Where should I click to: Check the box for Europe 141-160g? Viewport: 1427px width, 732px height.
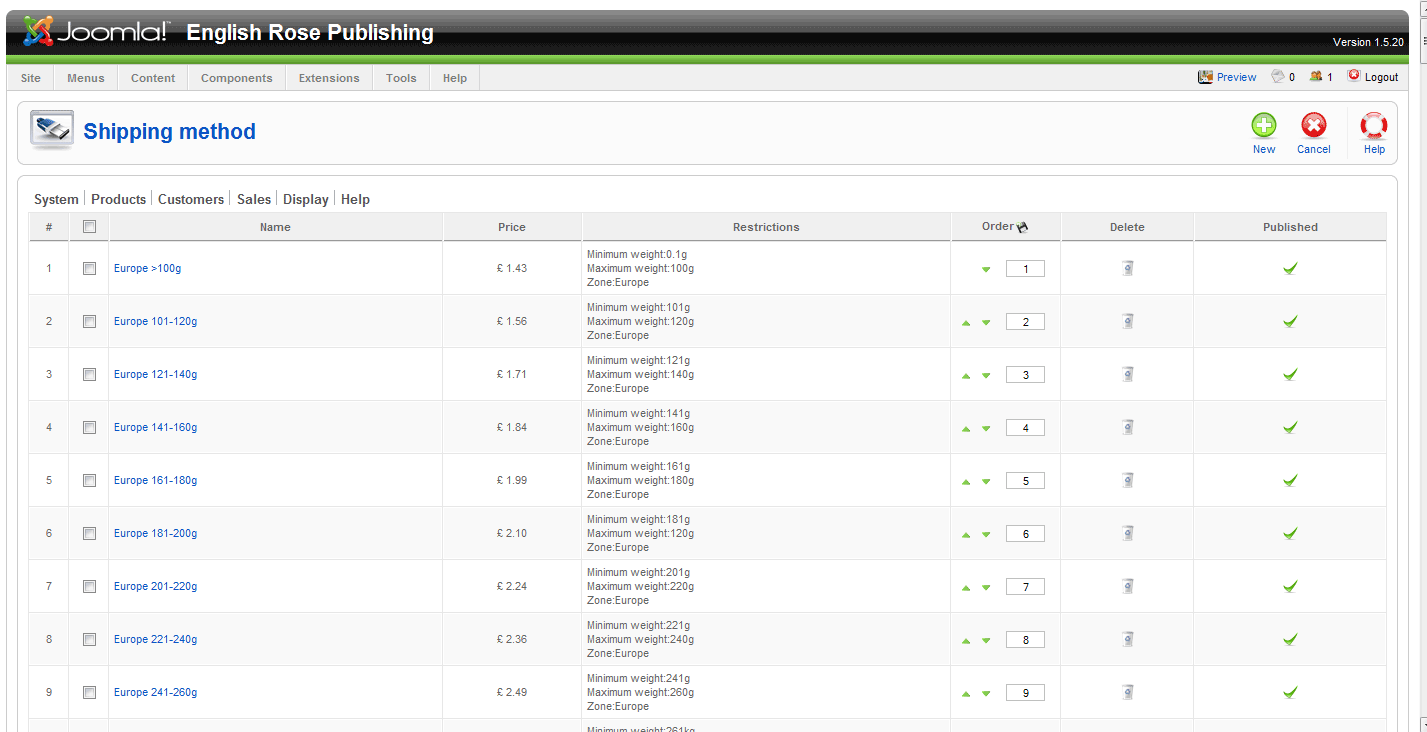(89, 427)
